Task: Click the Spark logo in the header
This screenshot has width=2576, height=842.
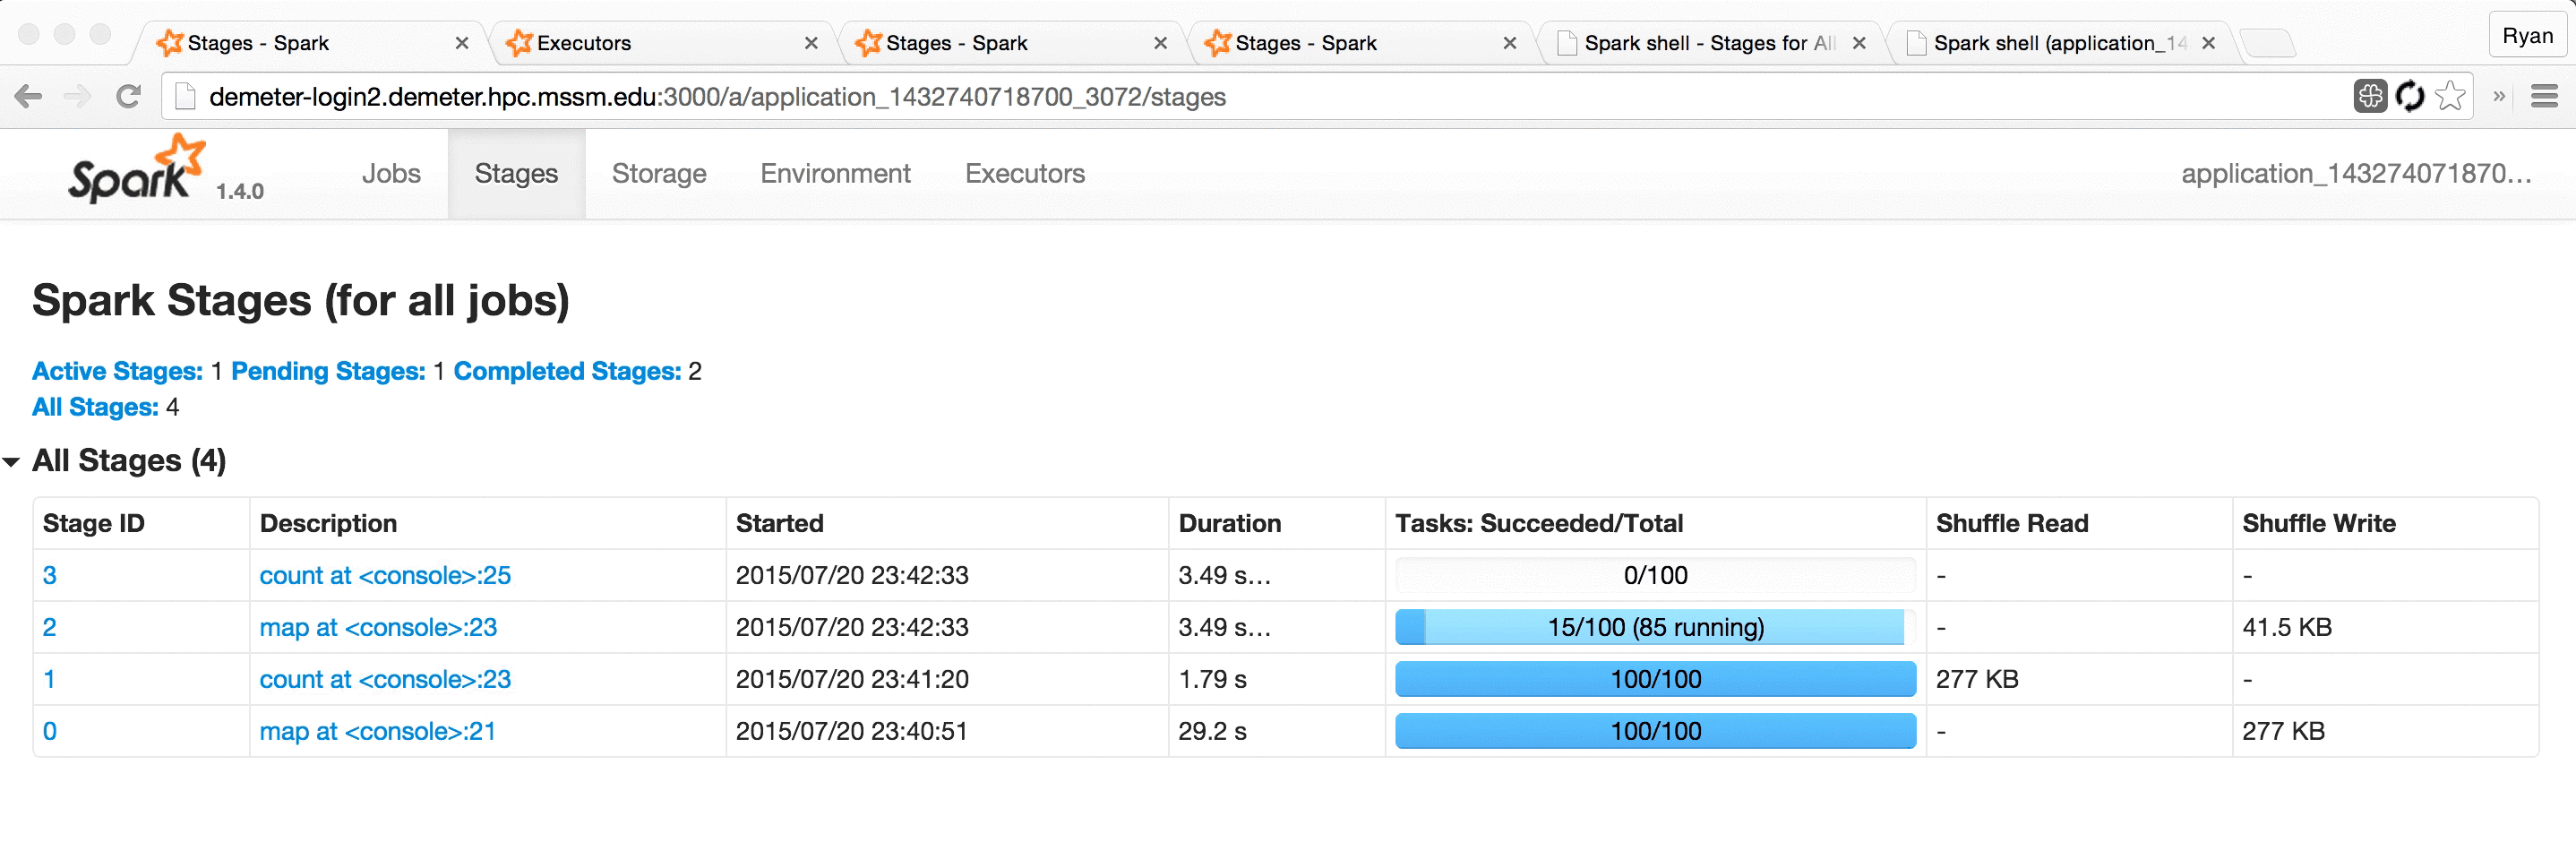Action: 136,169
